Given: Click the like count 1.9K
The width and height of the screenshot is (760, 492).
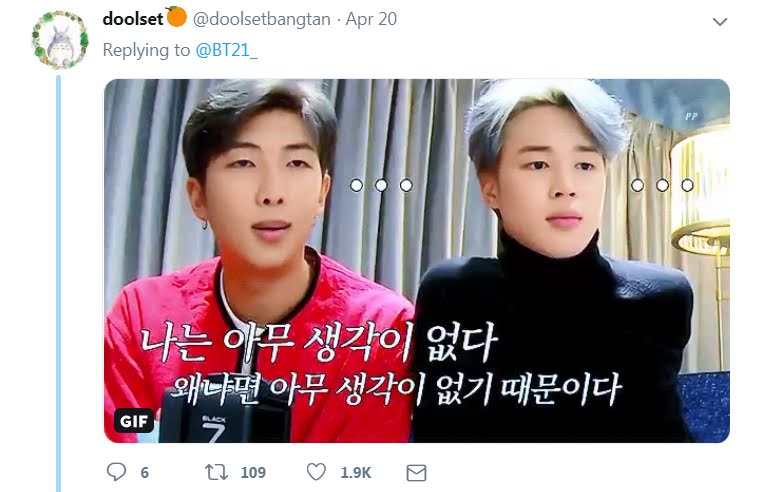Looking at the screenshot, I should (x=356, y=473).
